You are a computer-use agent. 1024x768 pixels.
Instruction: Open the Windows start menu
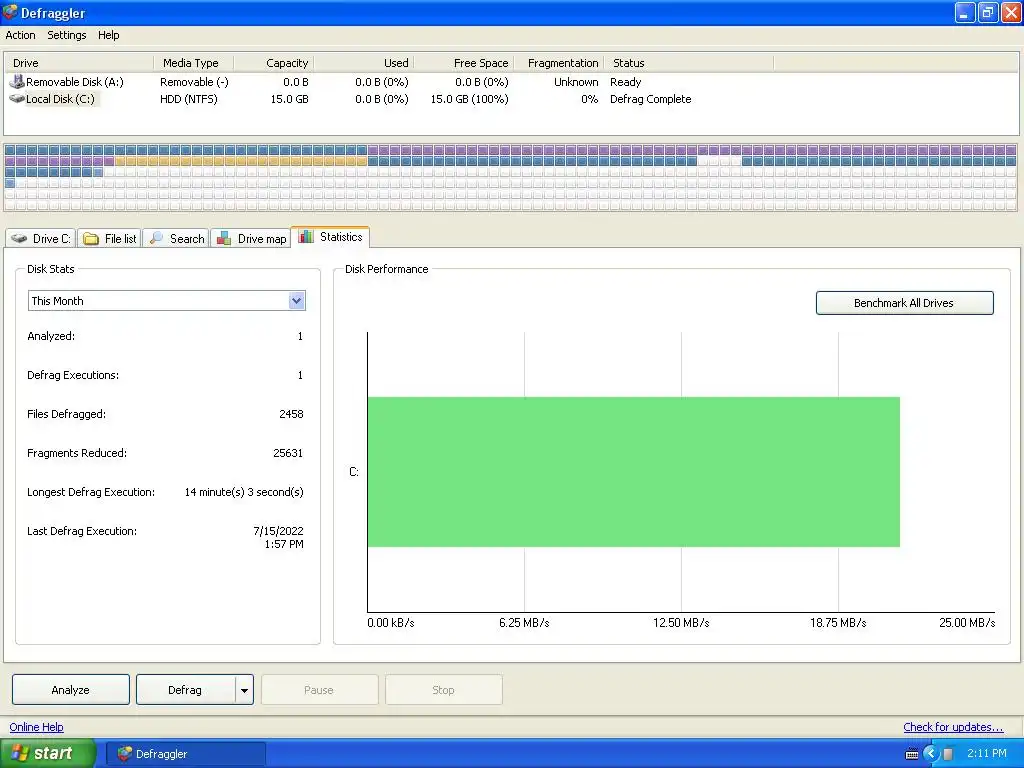[x=47, y=754]
